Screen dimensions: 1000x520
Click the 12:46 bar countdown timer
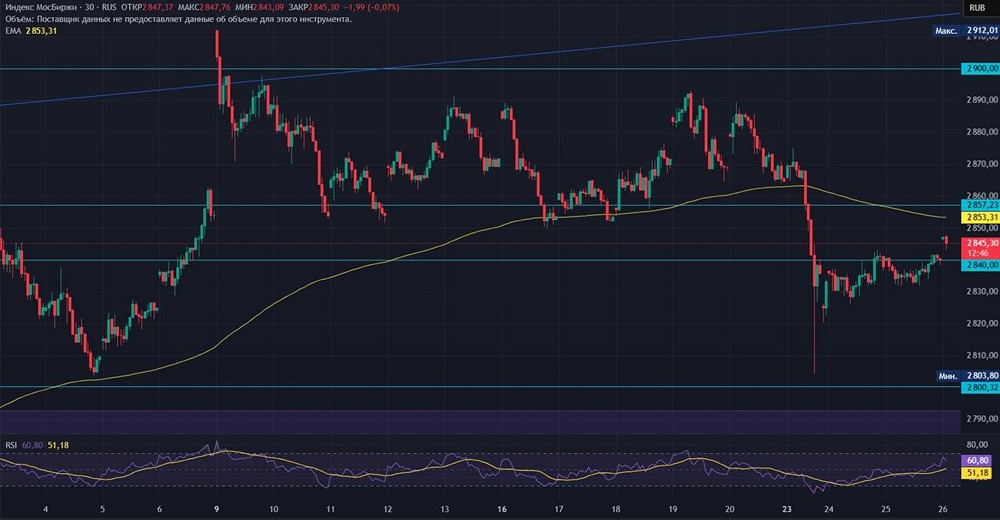pos(978,253)
